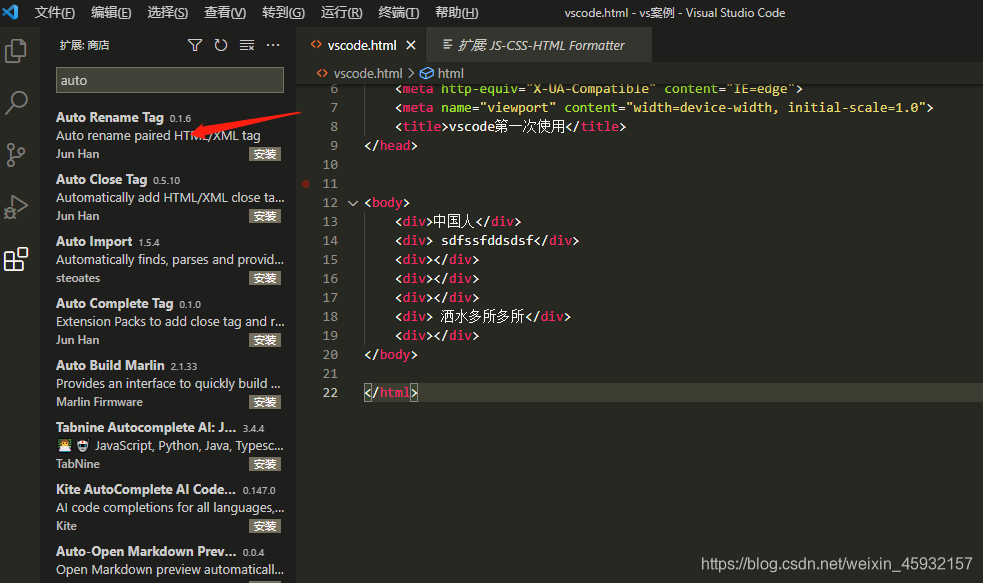983x583 pixels.
Task: Select the Auto Complete Tag extension entry
Action: pyautogui.click(x=168, y=322)
